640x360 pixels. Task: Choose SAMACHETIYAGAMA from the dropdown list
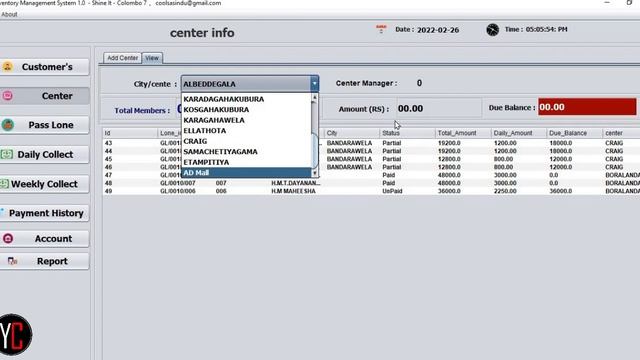(x=247, y=152)
